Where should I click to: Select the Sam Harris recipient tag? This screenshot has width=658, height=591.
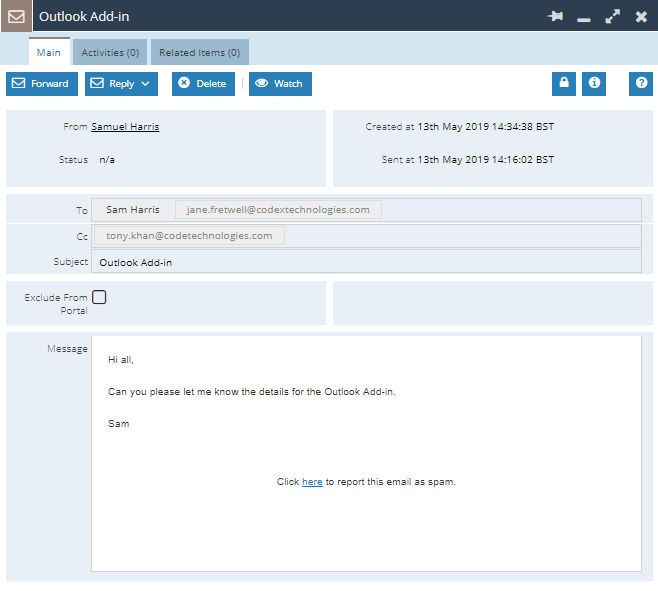[x=133, y=209]
